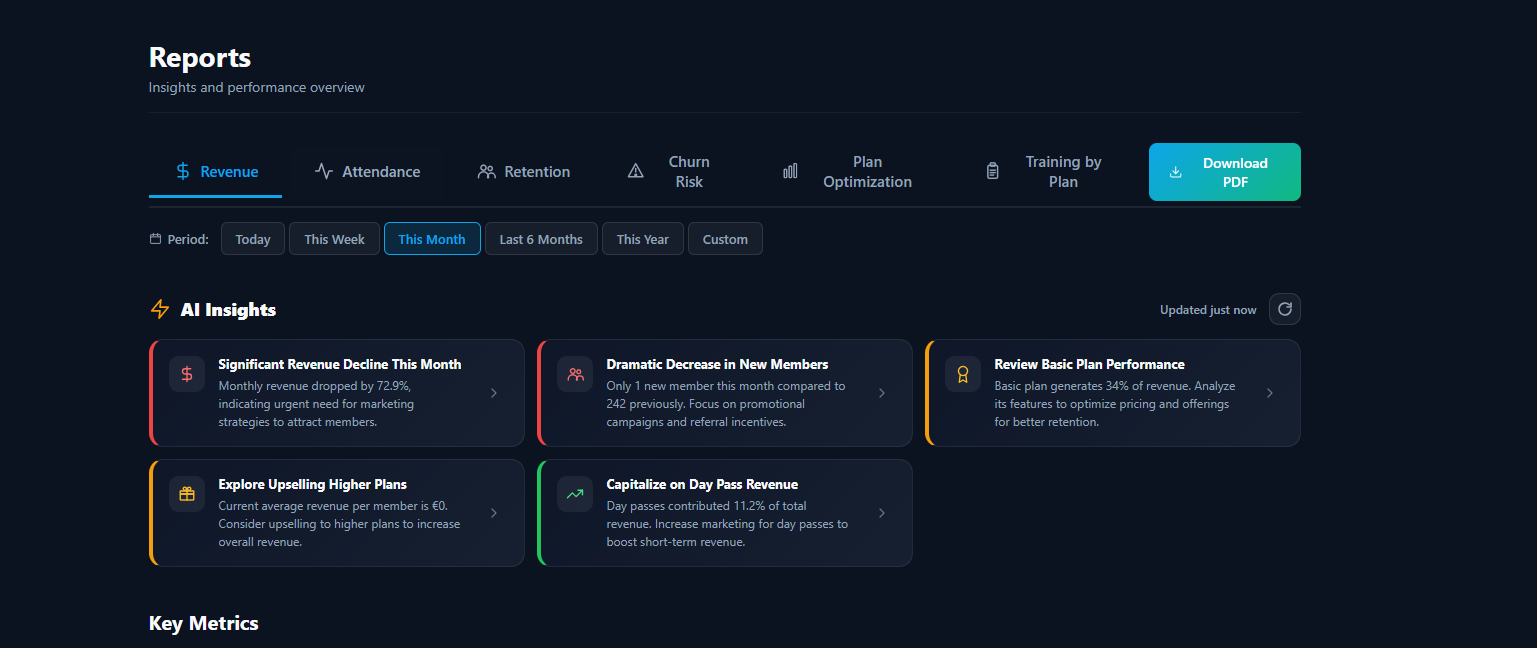Choose the Custom period button
1537x648 pixels.
(x=725, y=239)
